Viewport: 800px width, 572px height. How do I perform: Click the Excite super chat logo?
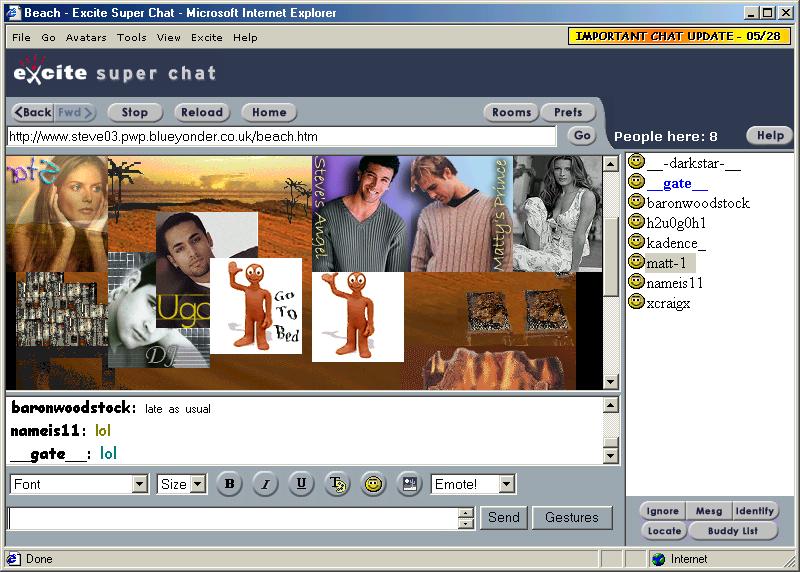114,73
